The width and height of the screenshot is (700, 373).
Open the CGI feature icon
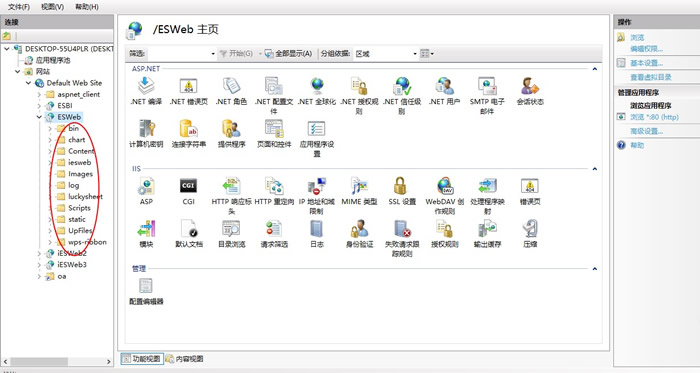[188, 186]
